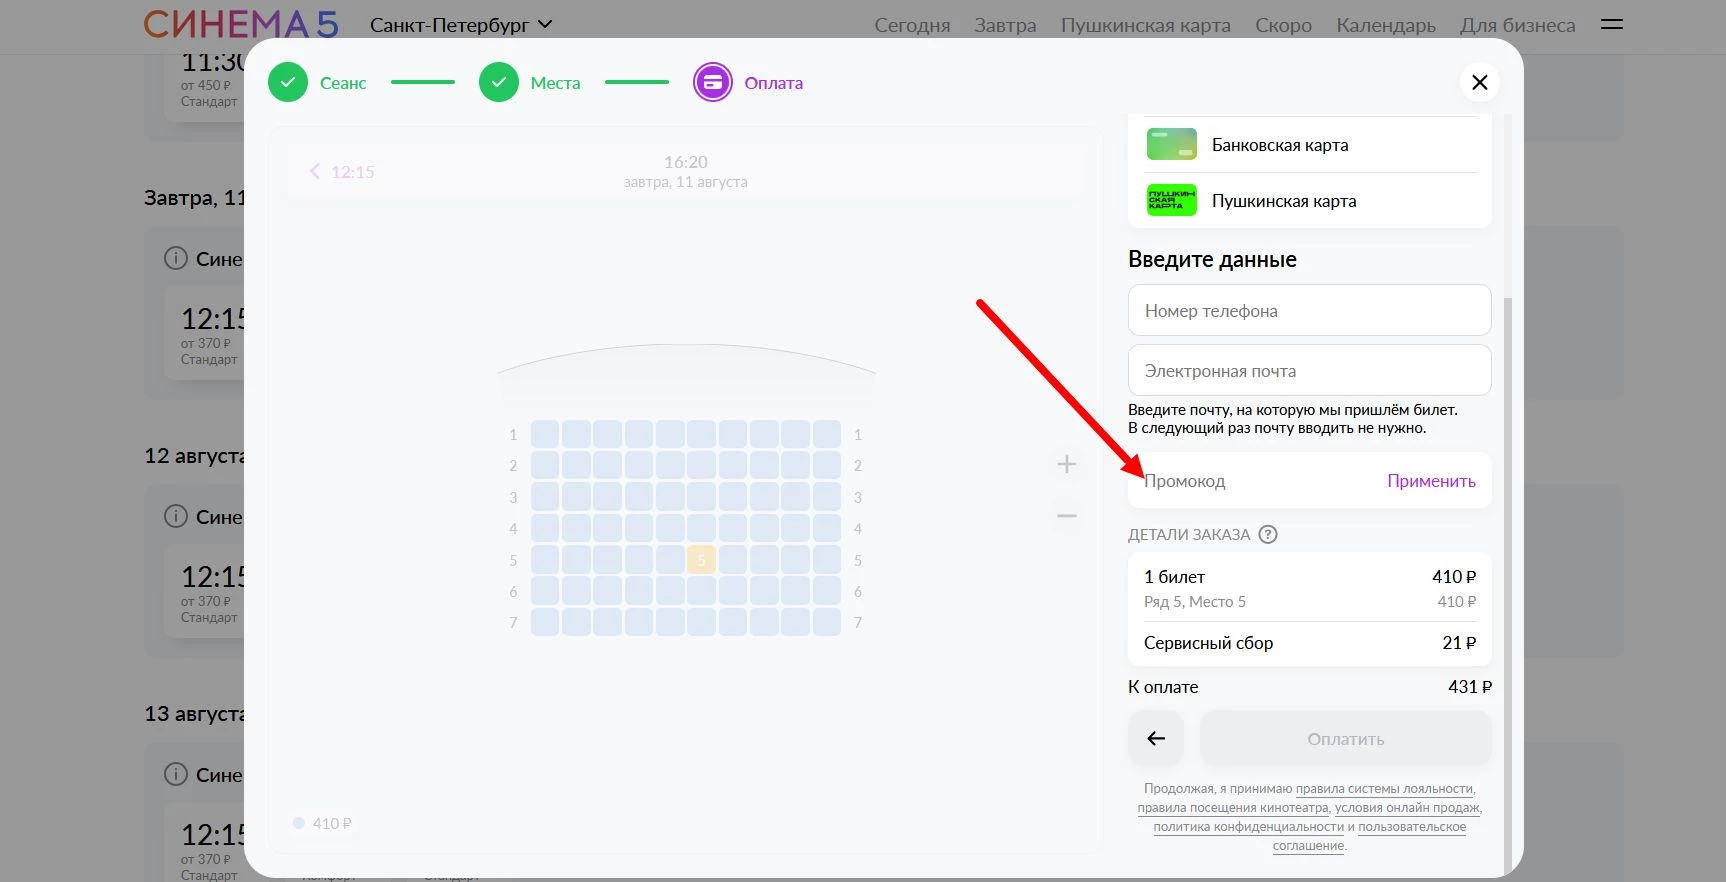Viewport: 1726px width, 882px height.
Task: Go to previous session time 12:15
Action: [x=342, y=172]
